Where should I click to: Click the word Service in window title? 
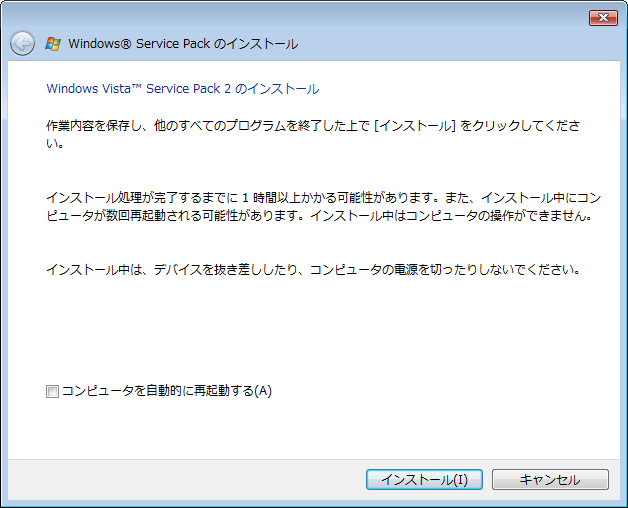click(158, 44)
